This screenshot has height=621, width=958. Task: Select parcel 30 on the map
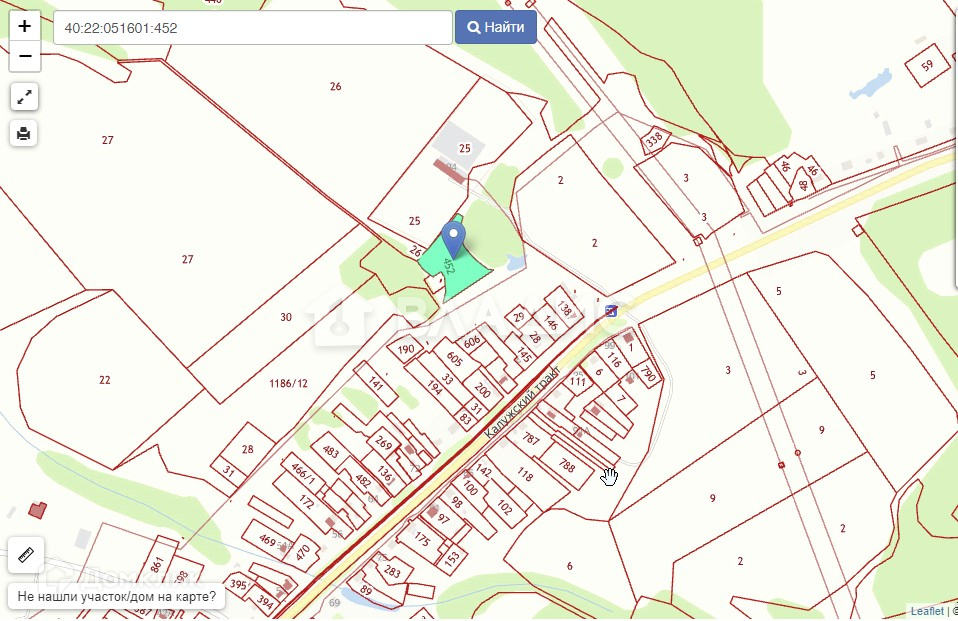click(286, 317)
